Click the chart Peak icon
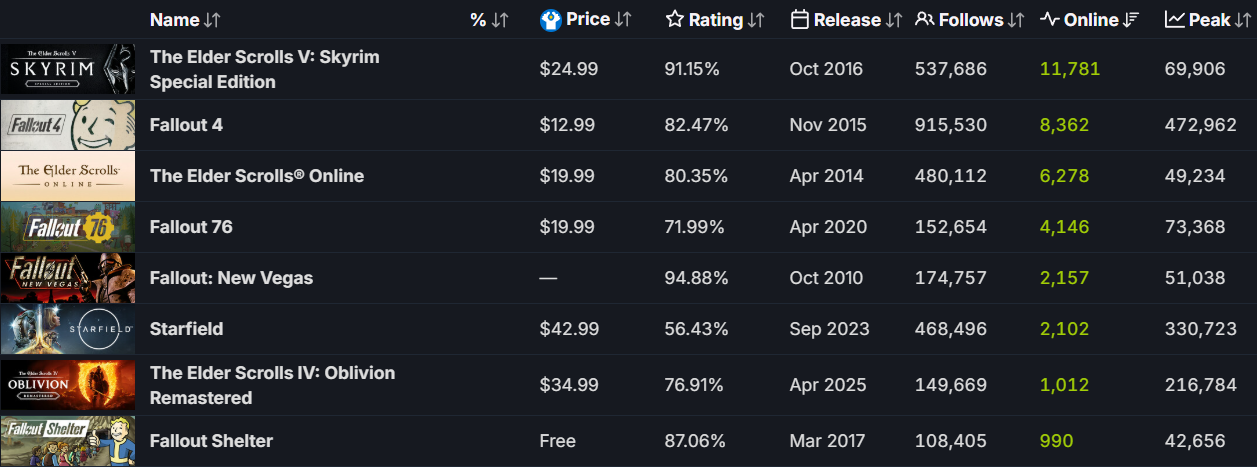Screen dimensions: 1257x467 [x=1175, y=20]
